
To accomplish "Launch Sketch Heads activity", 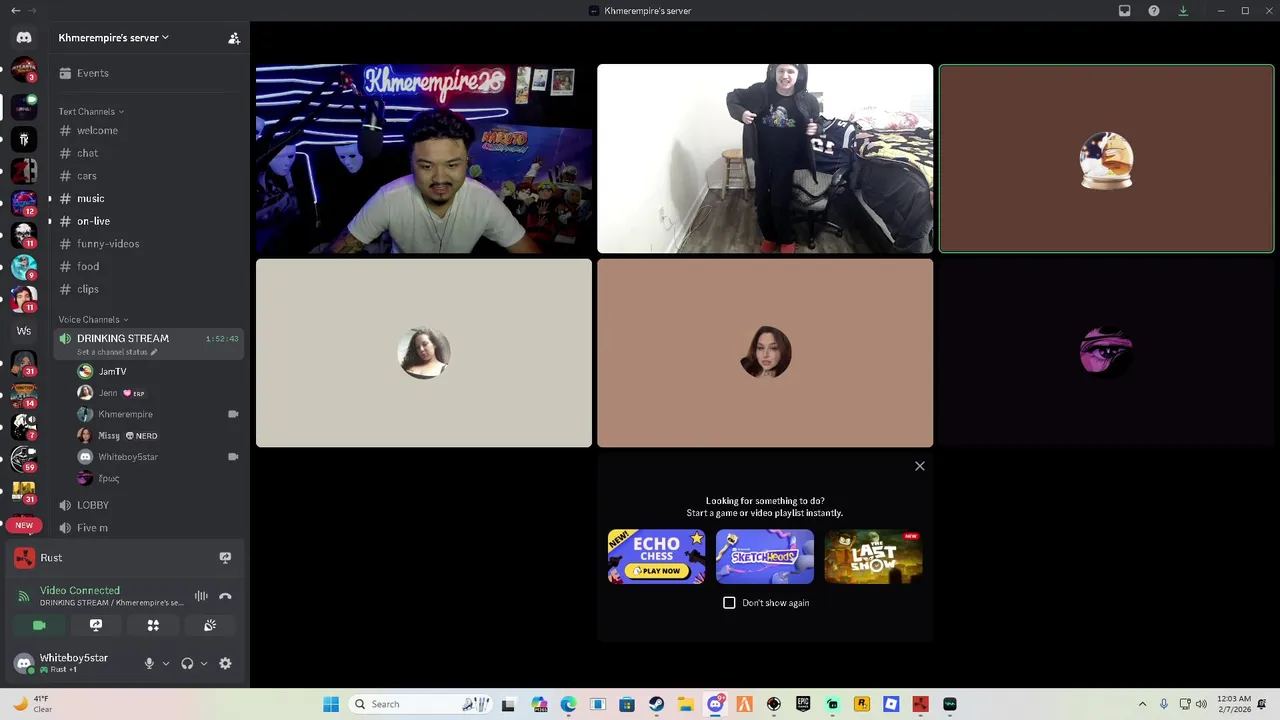I will [x=765, y=557].
